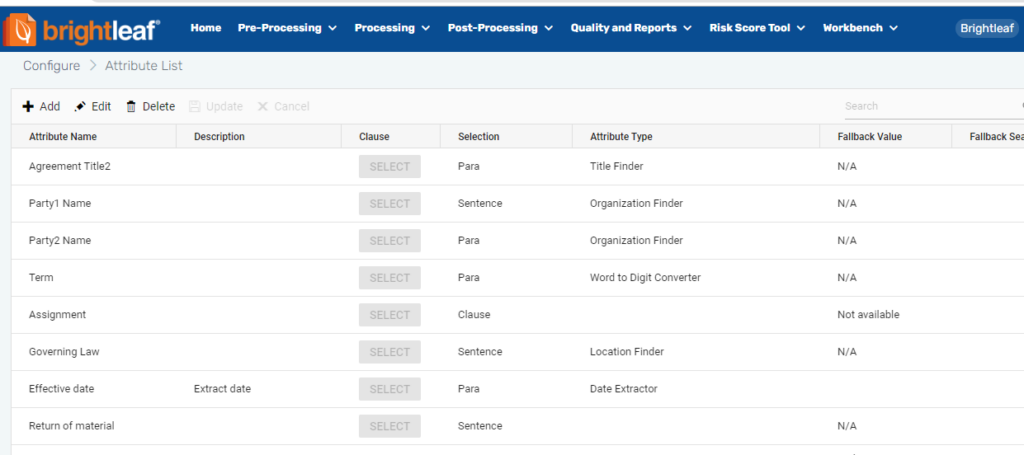Screen dimensions: 1024x455
Task: Expand the Post-Processing dropdown
Action: click(500, 28)
